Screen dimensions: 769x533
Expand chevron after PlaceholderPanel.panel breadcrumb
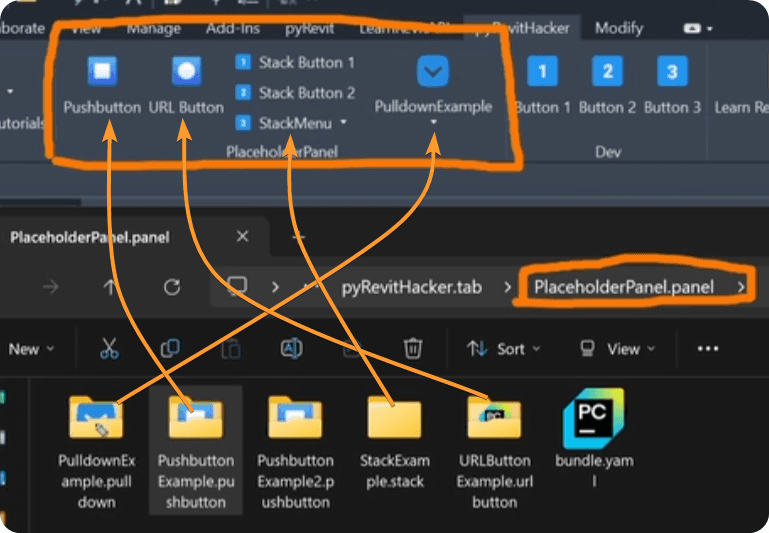[741, 287]
